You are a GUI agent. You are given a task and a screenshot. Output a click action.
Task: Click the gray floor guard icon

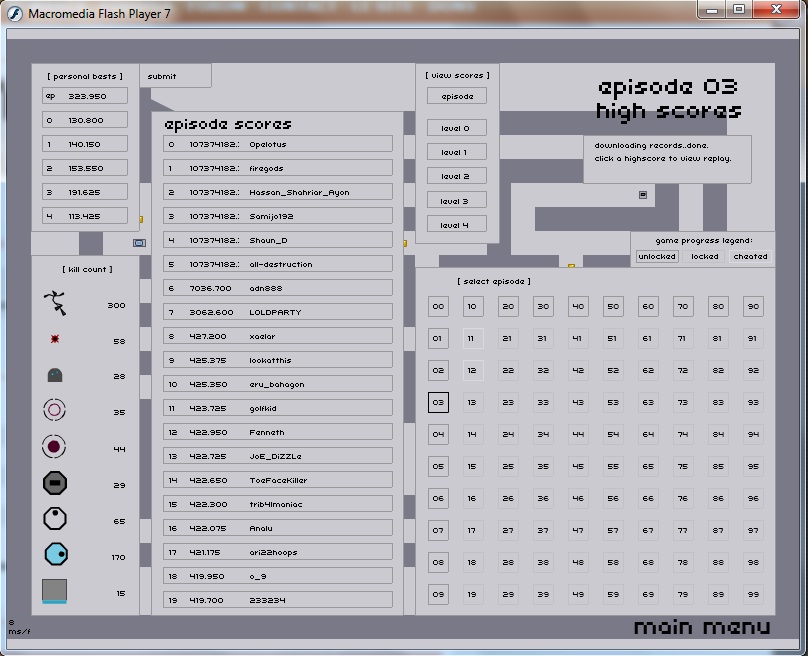point(54,376)
